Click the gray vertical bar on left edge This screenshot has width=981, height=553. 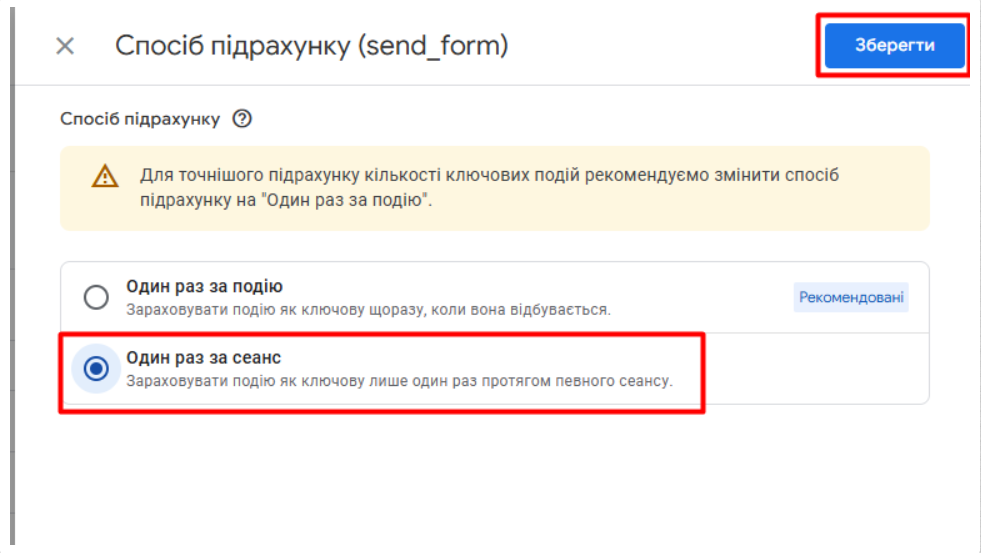tap(13, 276)
